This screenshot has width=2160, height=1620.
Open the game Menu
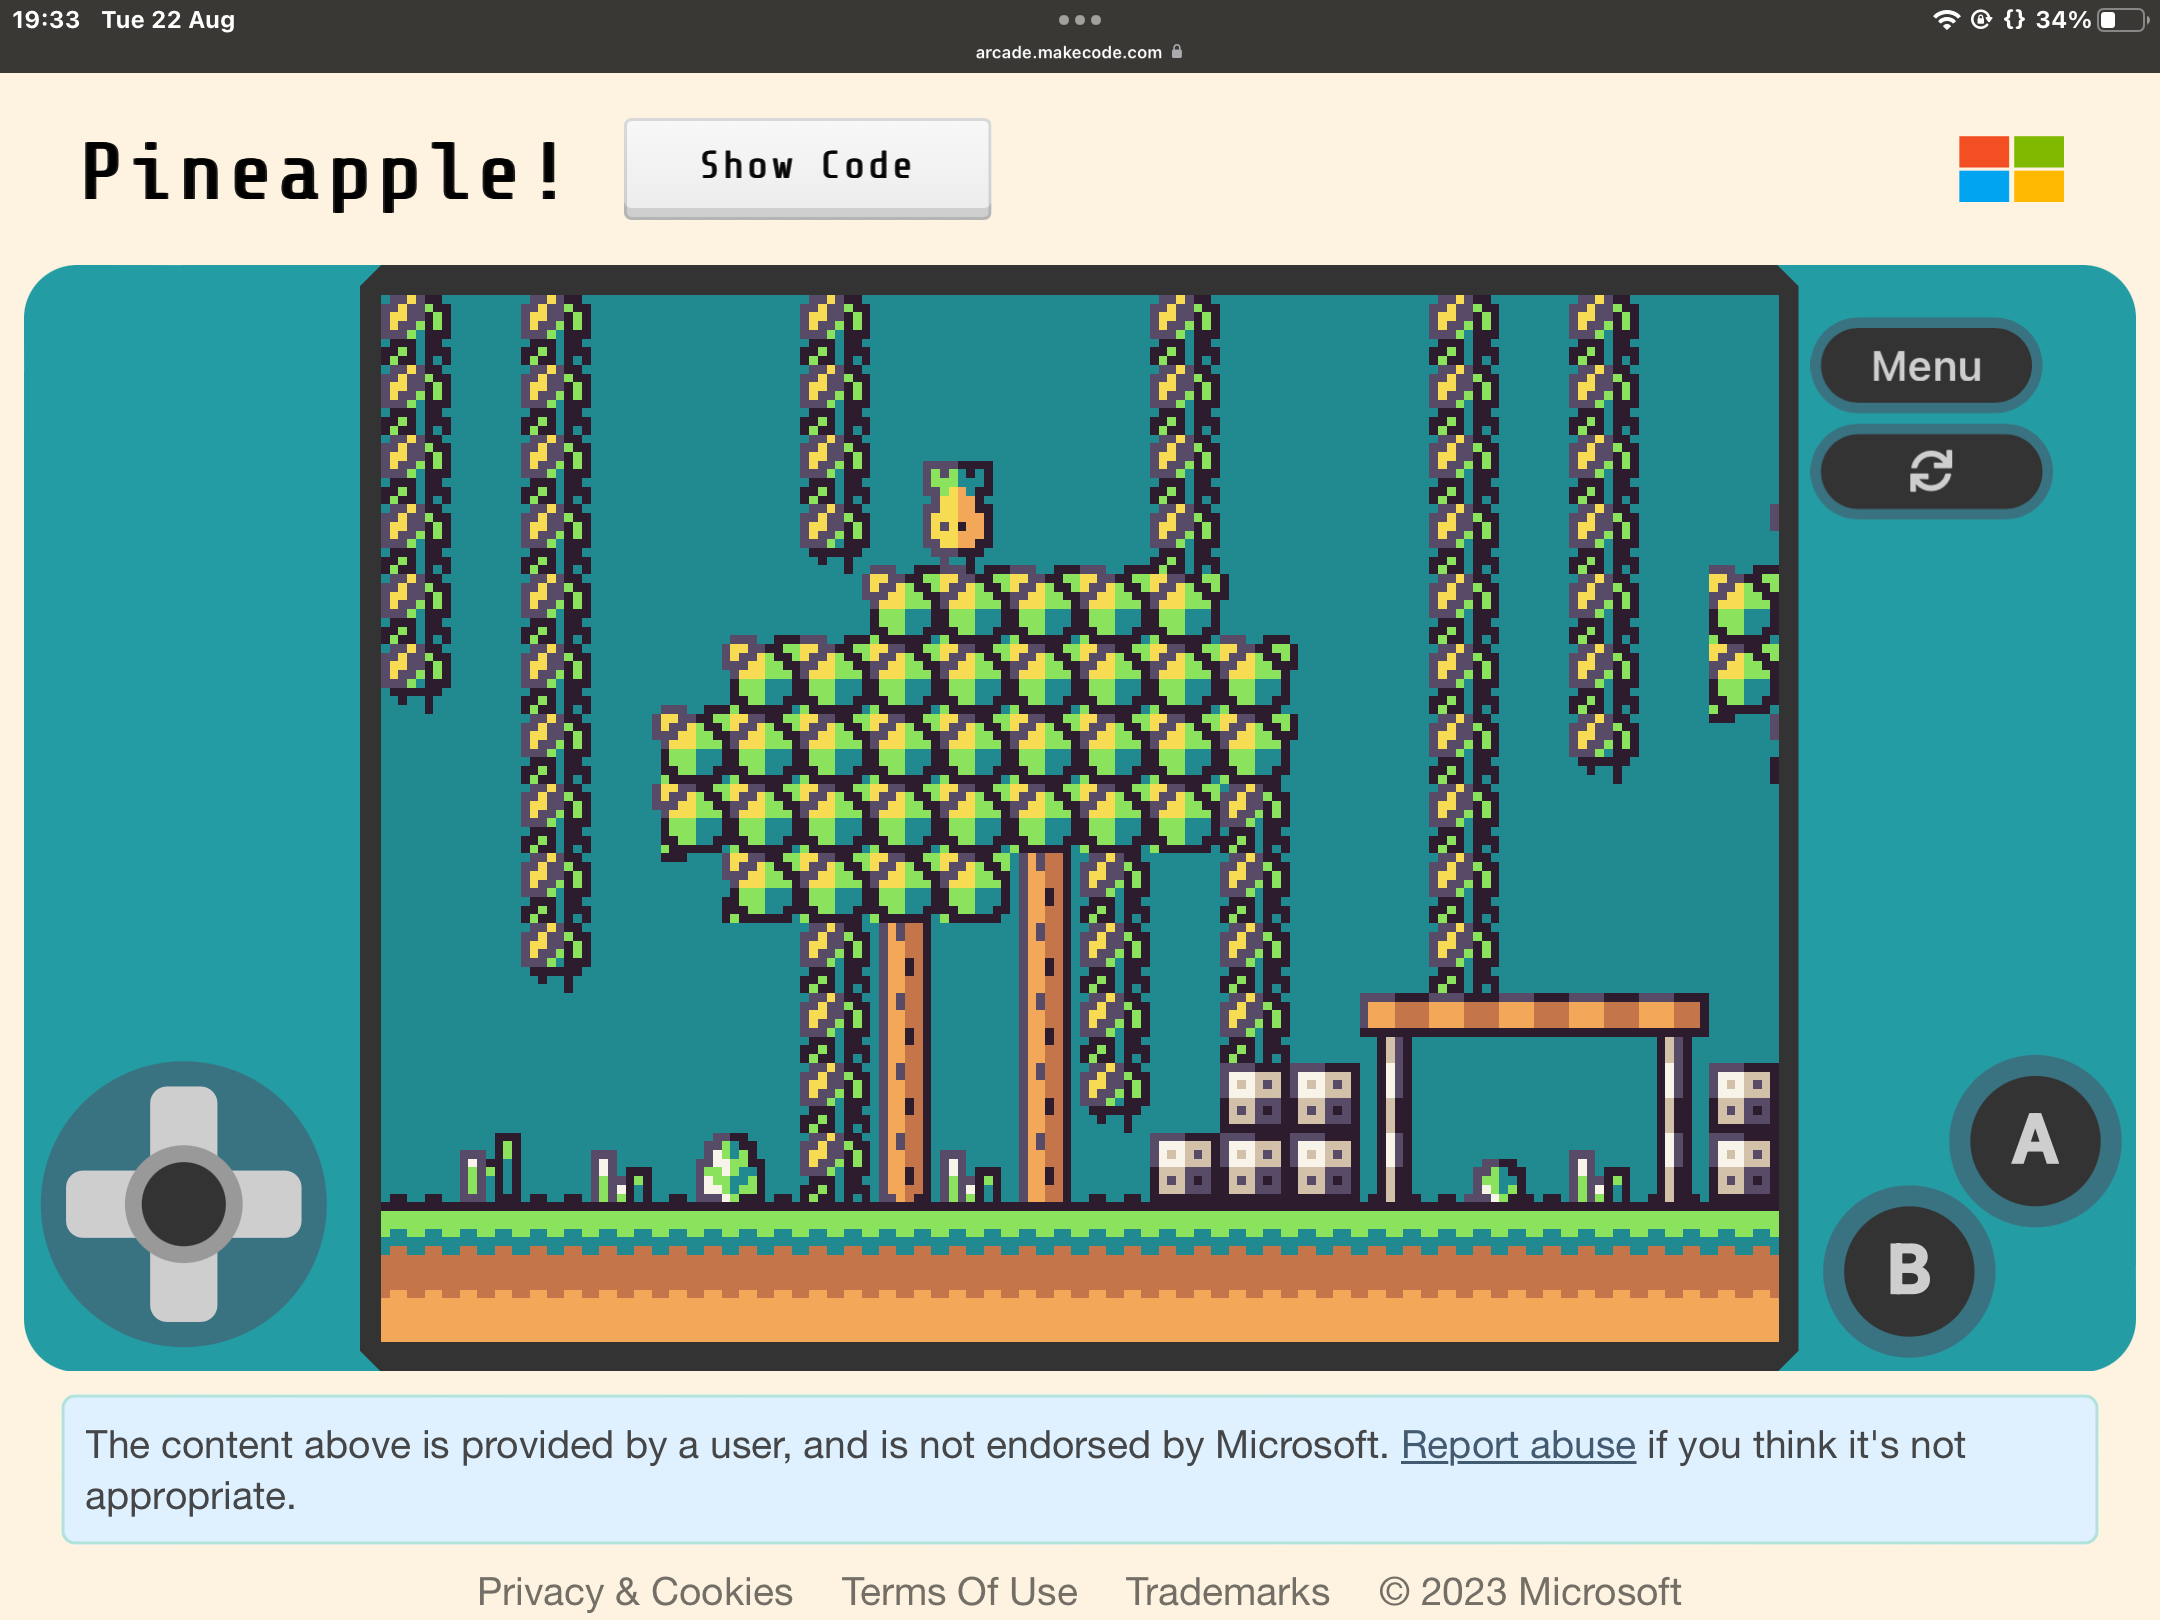[x=1926, y=366]
